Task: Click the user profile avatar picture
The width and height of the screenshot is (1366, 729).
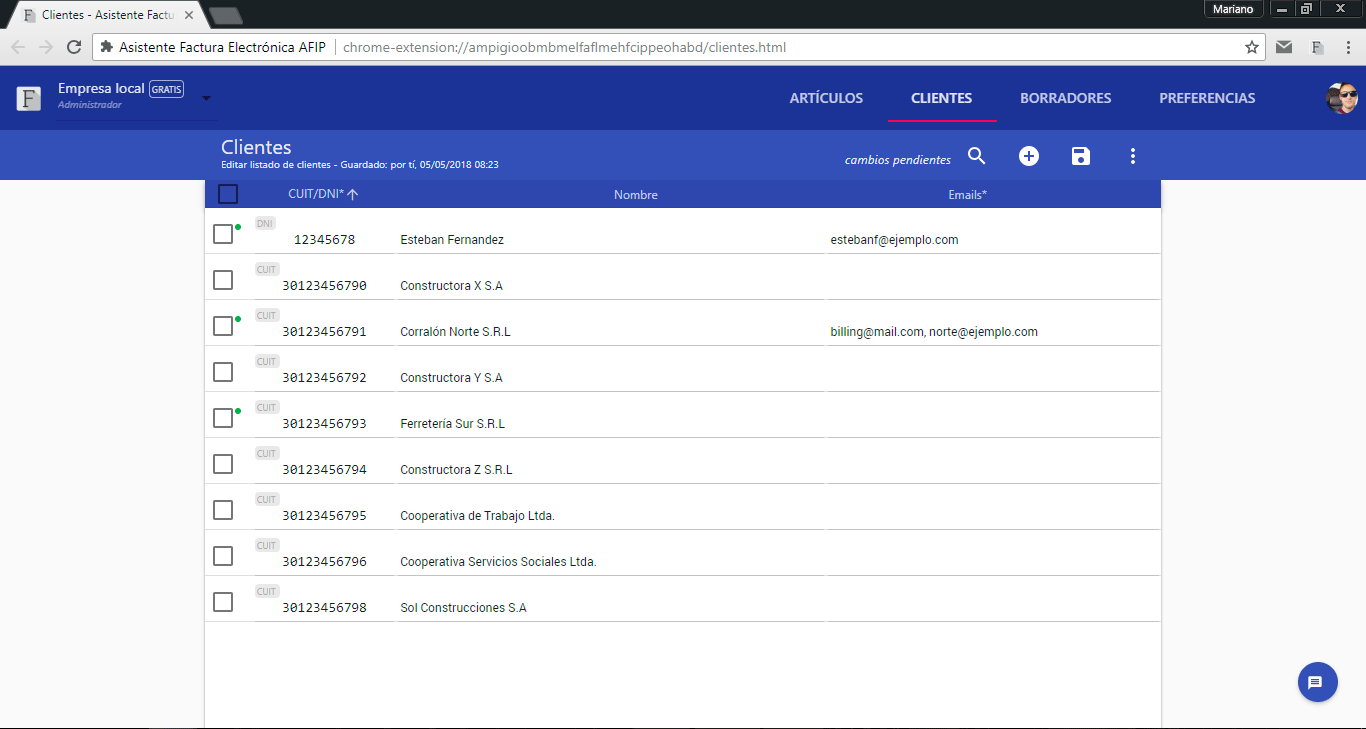Action: (1341, 98)
